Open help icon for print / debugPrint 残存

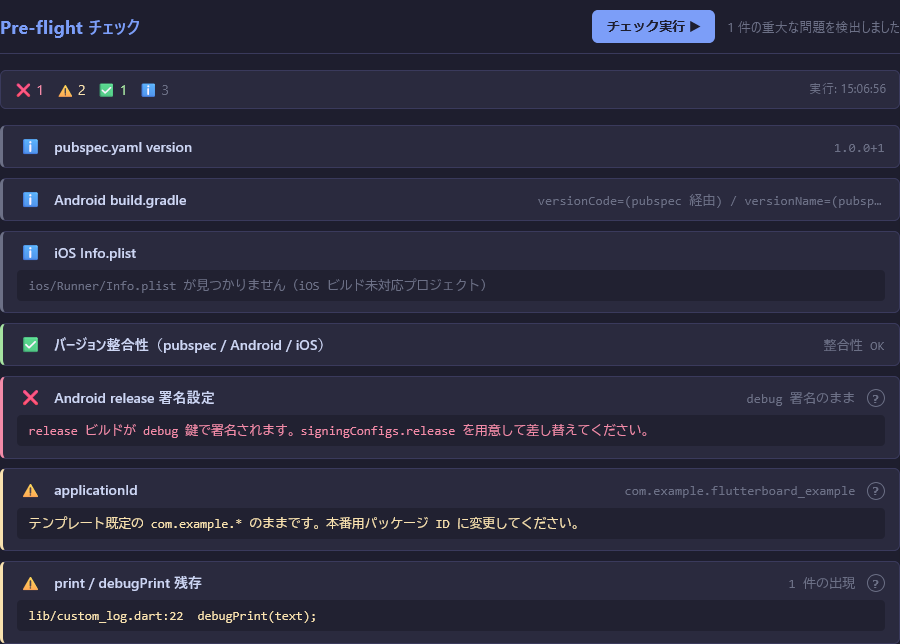875,583
